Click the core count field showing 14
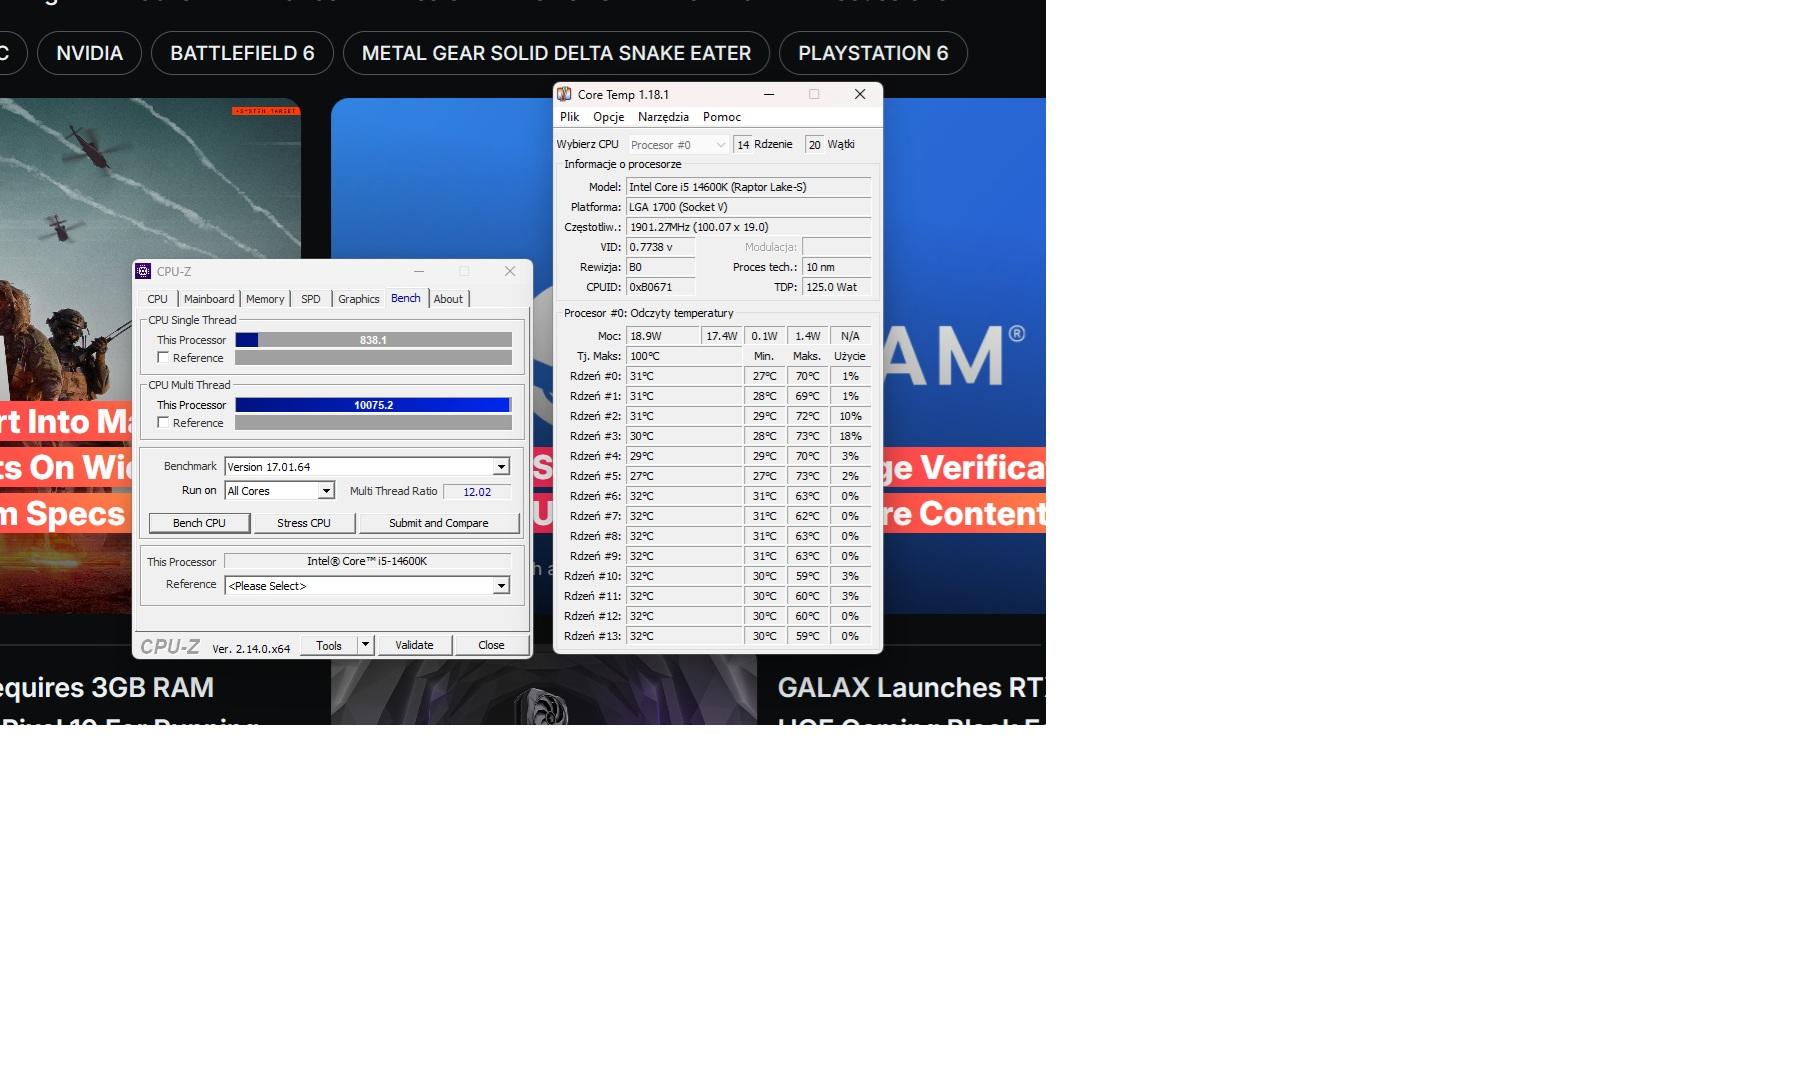Screen dimensions: 1803x1074 (743, 145)
